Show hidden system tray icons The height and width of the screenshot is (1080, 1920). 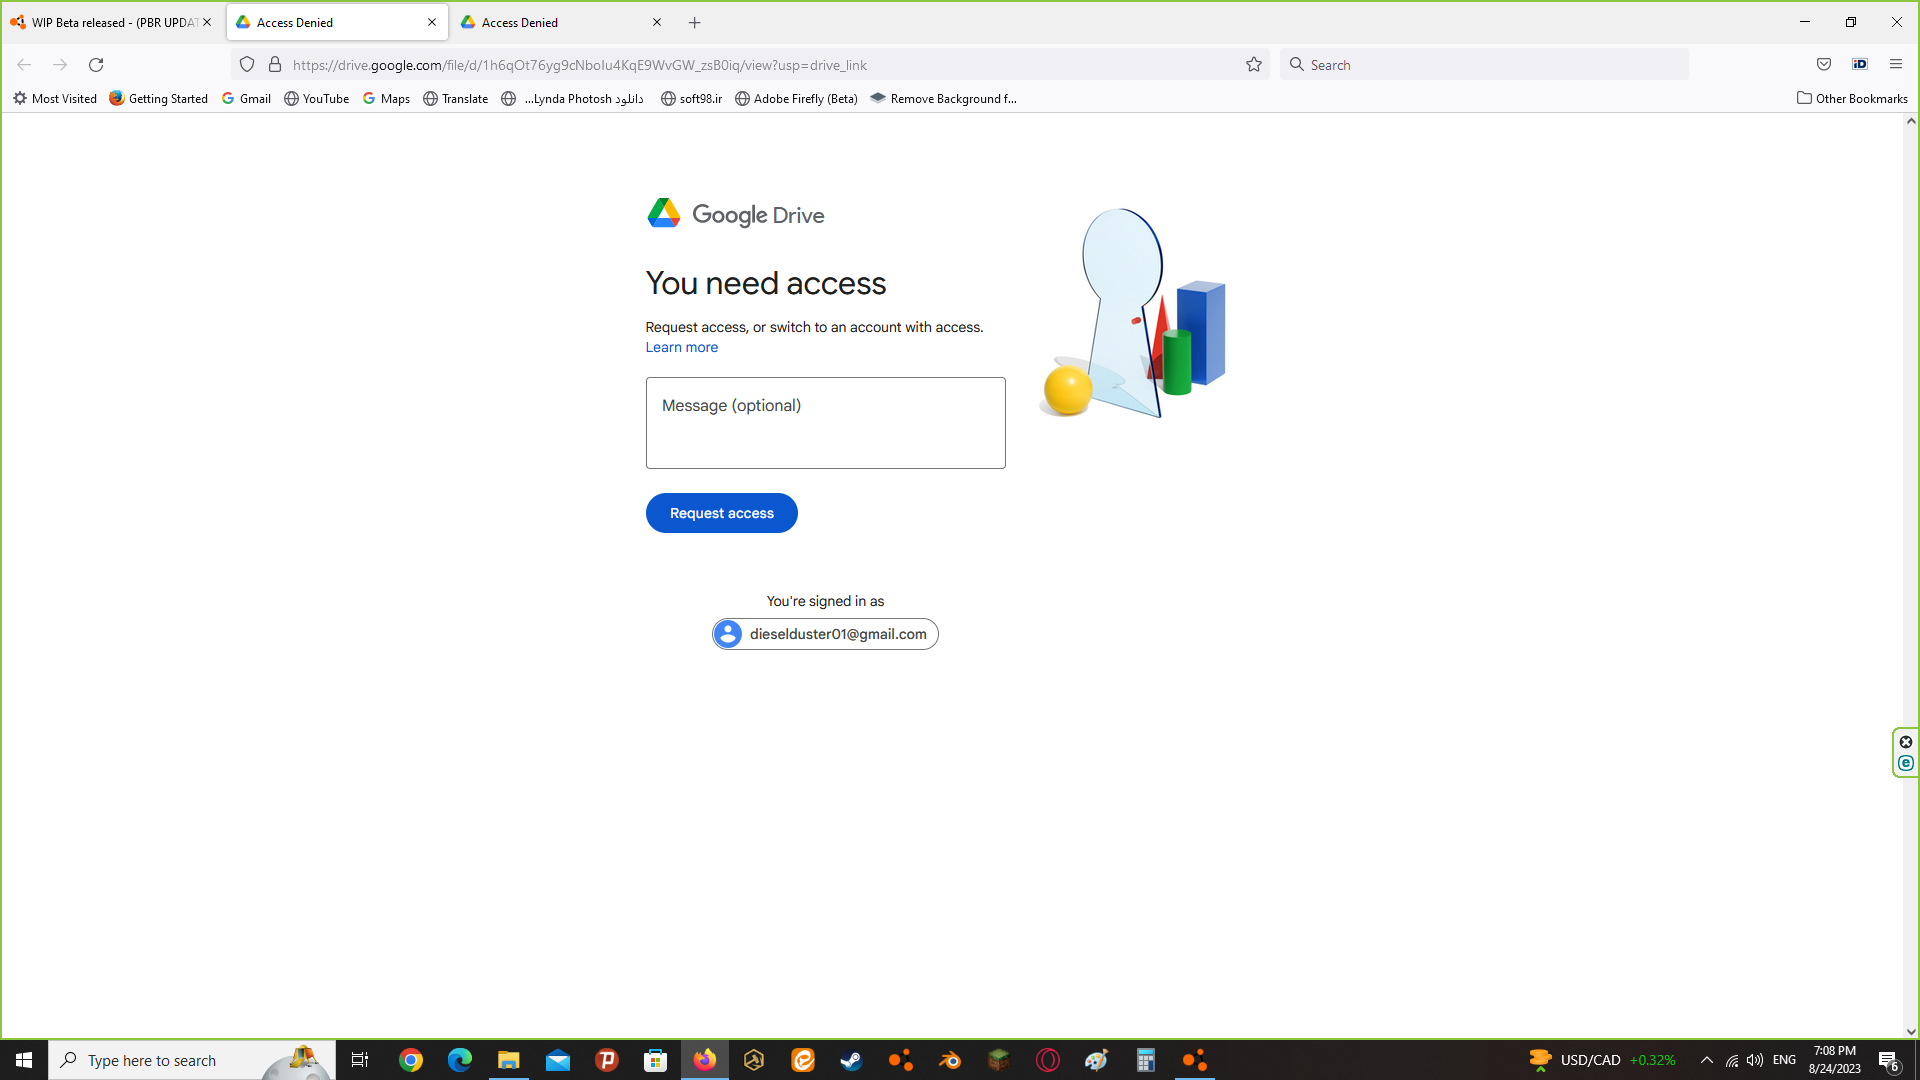pos(1707,1060)
